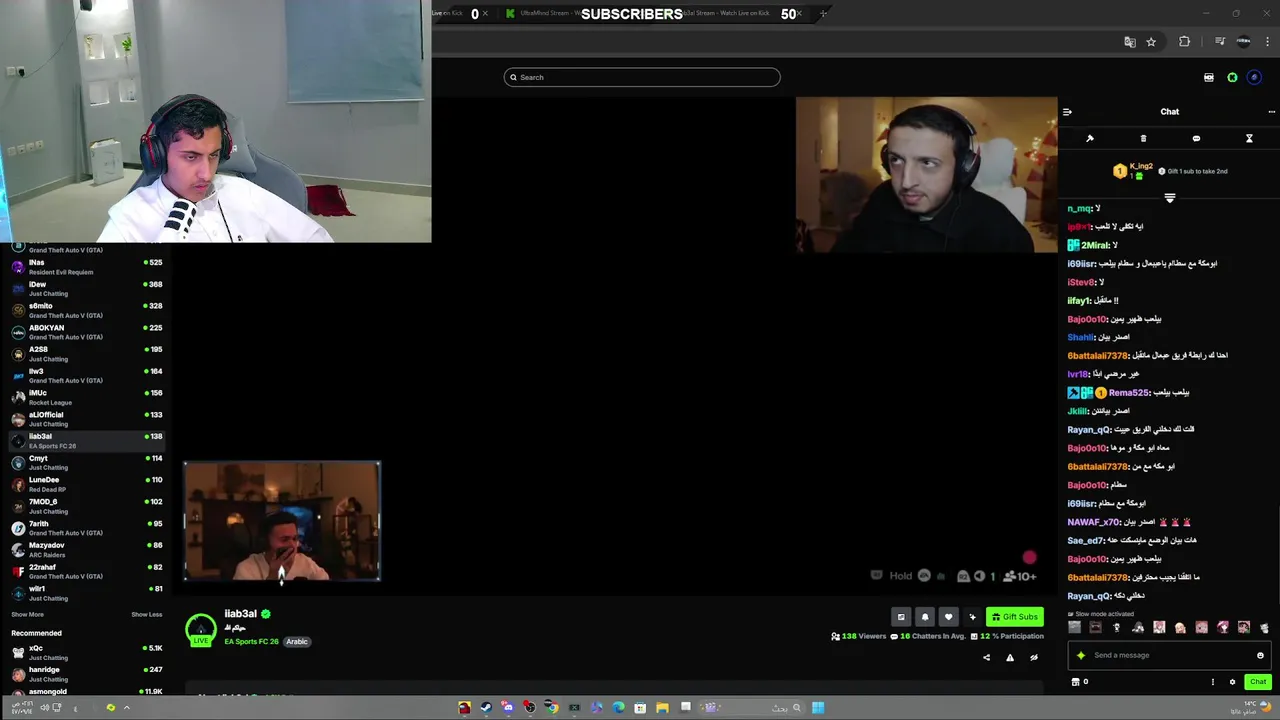The width and height of the screenshot is (1280, 720).
Task: Open xQc in Recommended channels
Action: point(87,652)
